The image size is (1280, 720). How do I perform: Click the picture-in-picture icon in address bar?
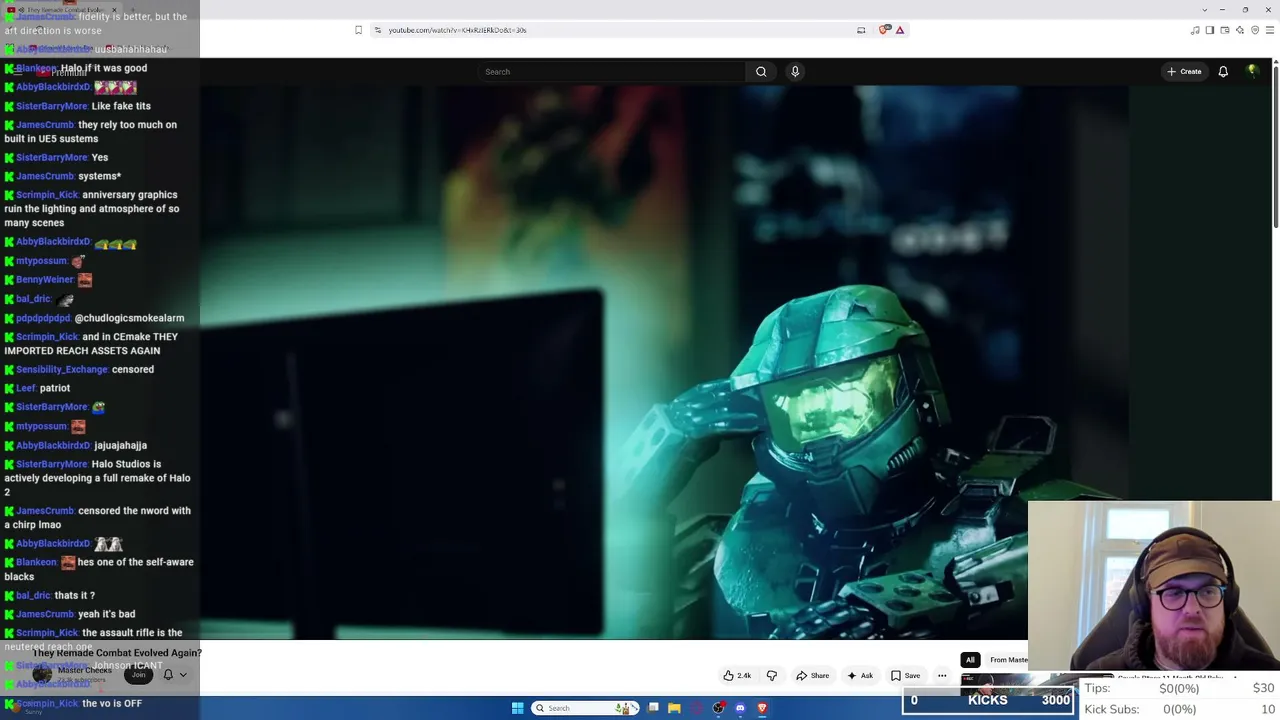[861, 30]
